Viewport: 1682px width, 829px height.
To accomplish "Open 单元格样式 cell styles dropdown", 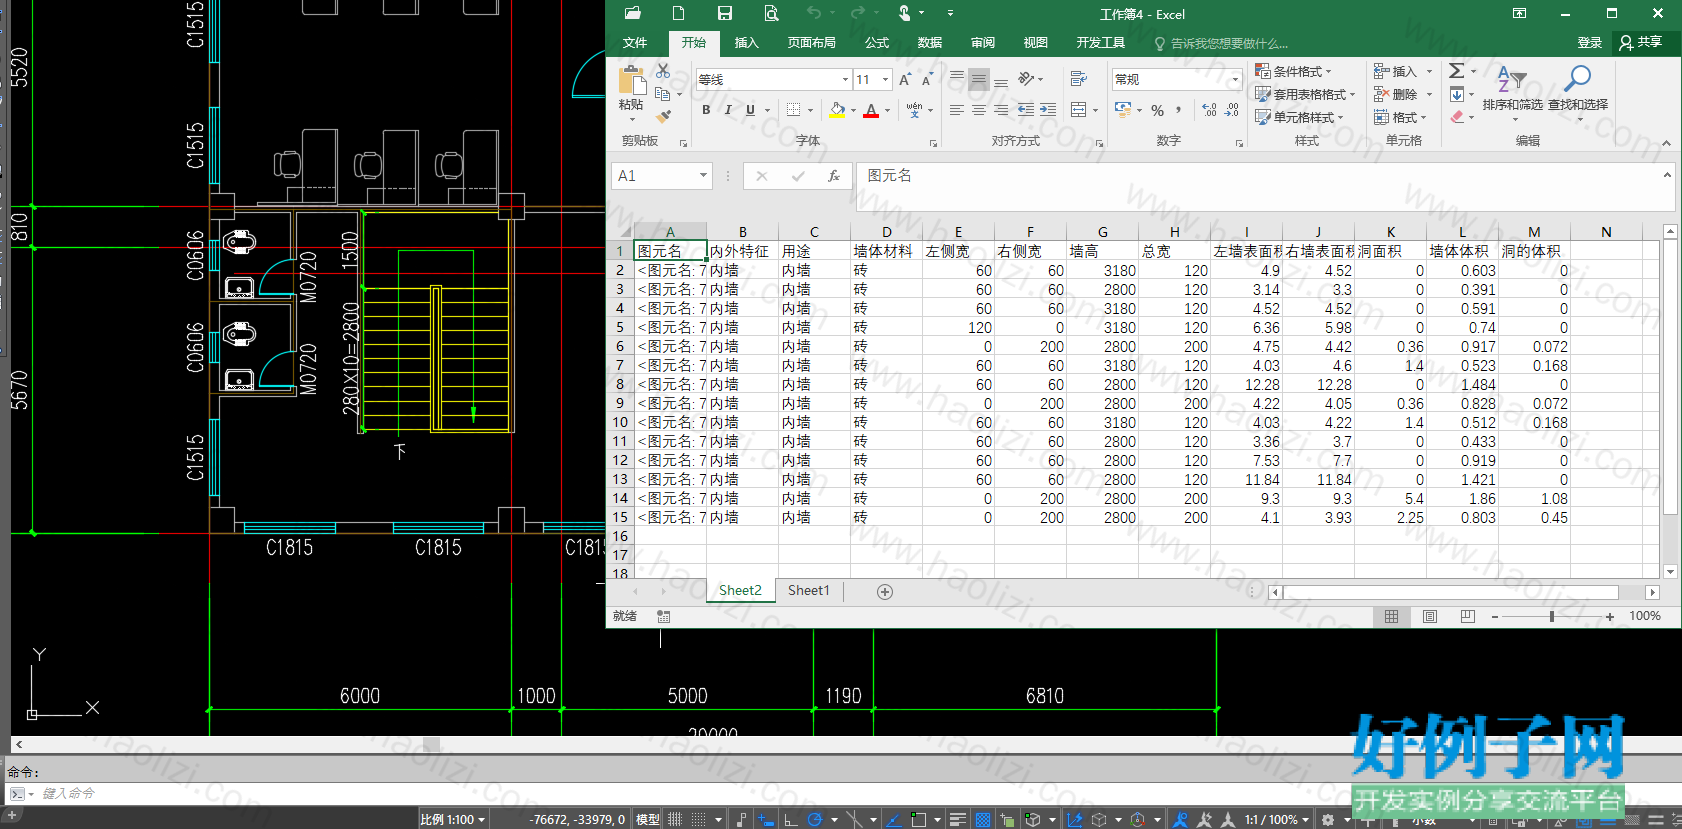I will pyautogui.click(x=1299, y=117).
